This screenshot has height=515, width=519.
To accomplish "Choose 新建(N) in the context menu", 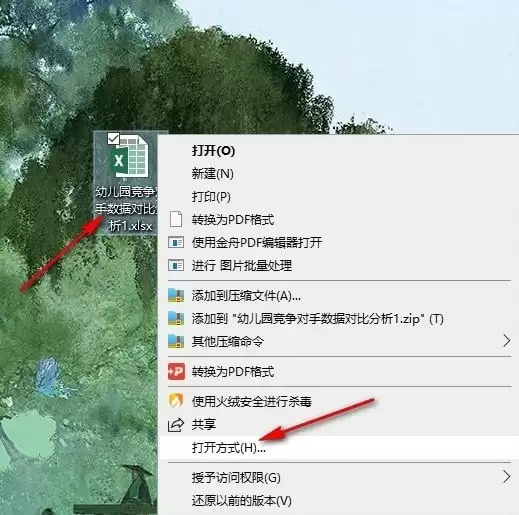I will [x=212, y=174].
